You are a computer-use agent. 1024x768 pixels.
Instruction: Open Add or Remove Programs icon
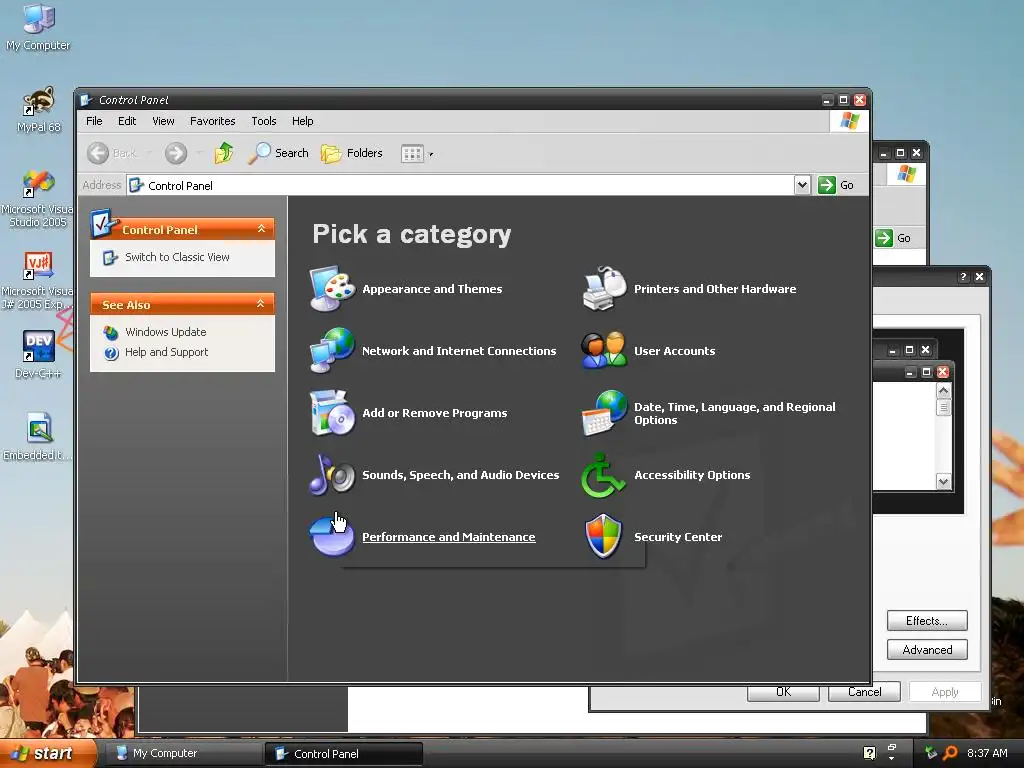point(332,413)
